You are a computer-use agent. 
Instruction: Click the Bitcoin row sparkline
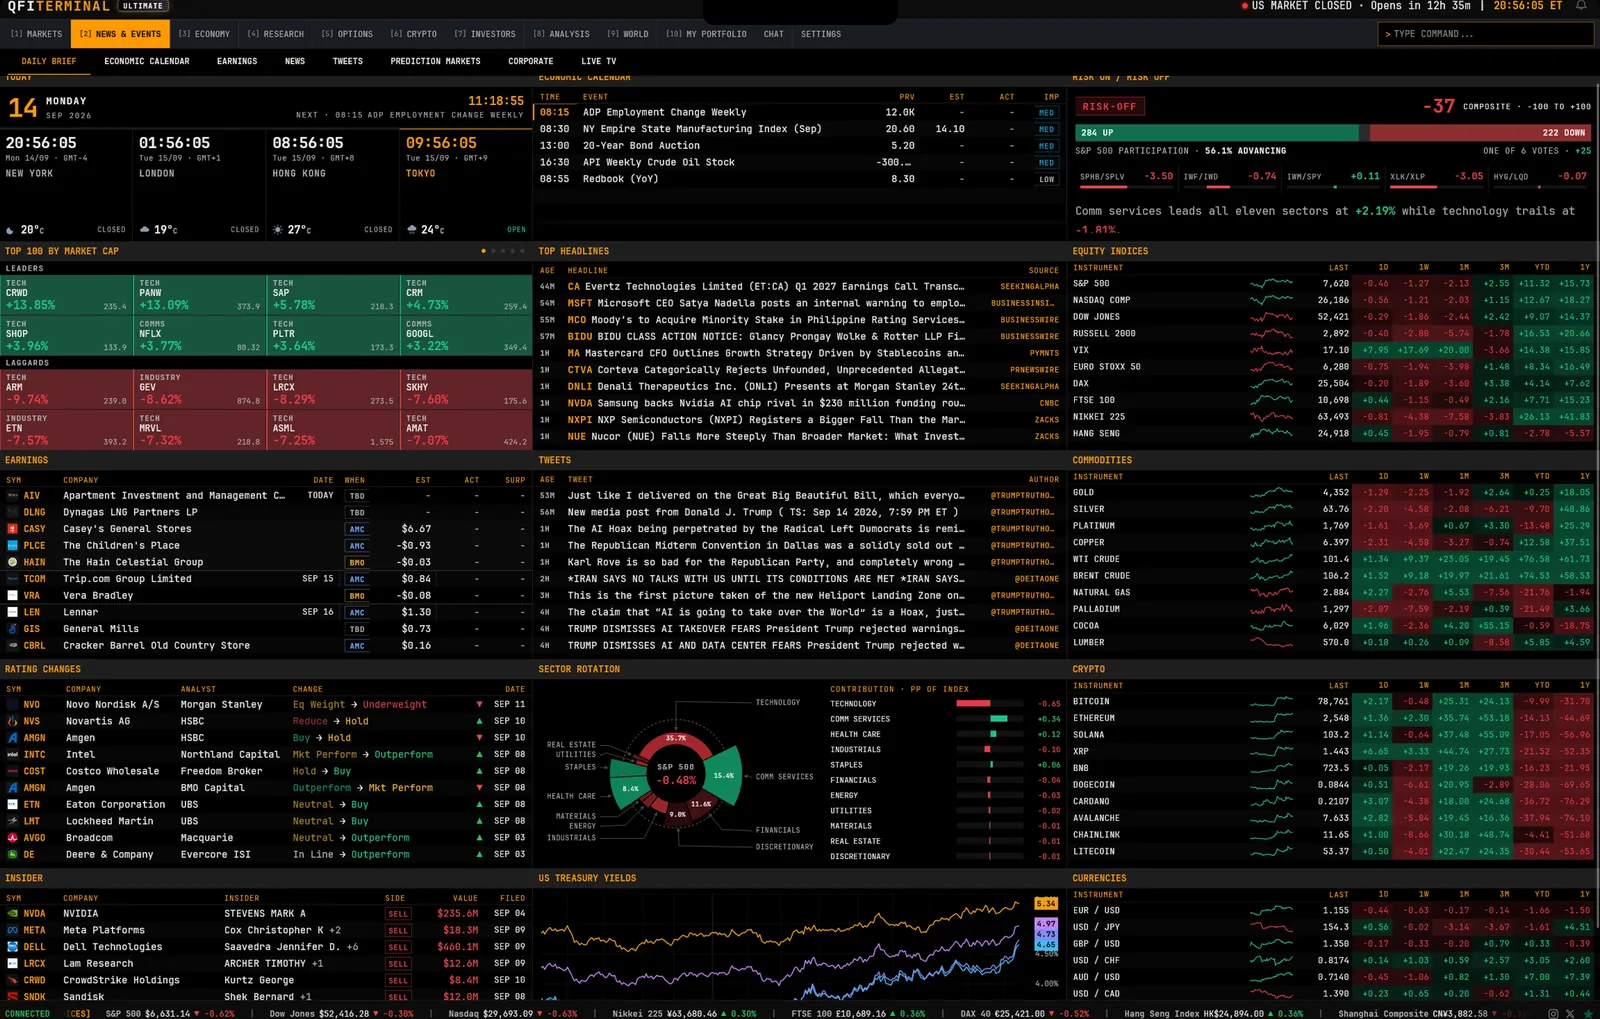point(1271,702)
